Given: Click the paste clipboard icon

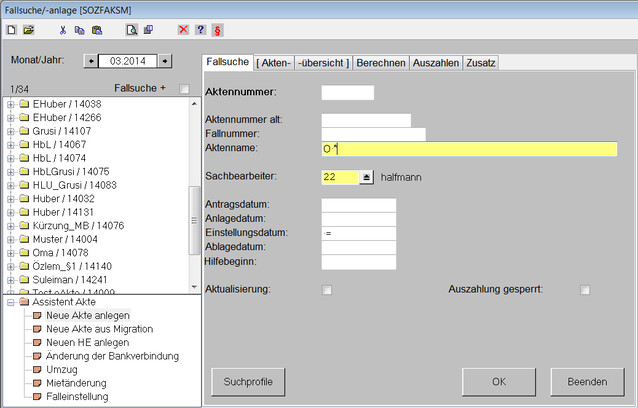Looking at the screenshot, I should point(97,30).
